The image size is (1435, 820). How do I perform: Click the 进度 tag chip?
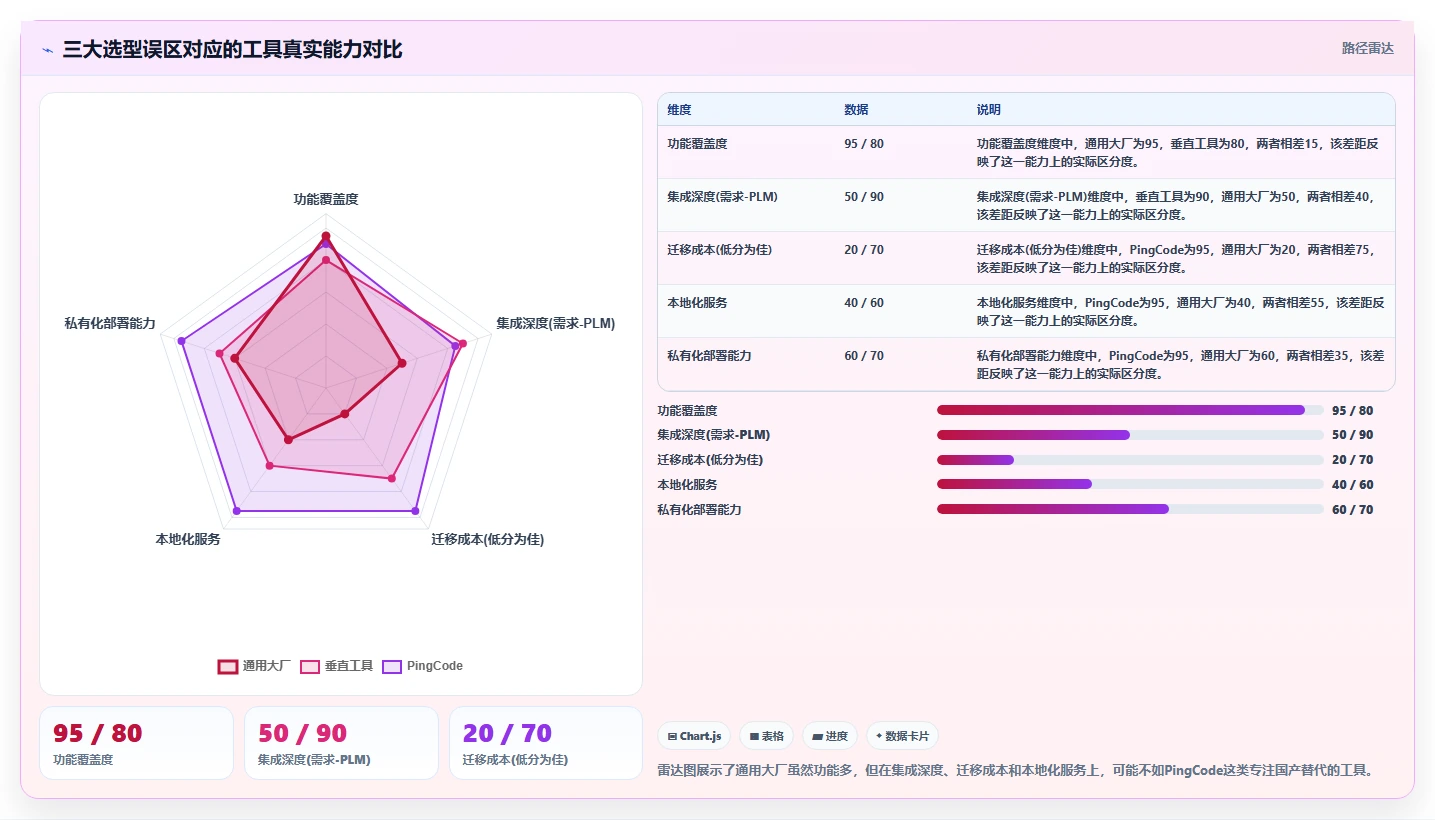(830, 736)
